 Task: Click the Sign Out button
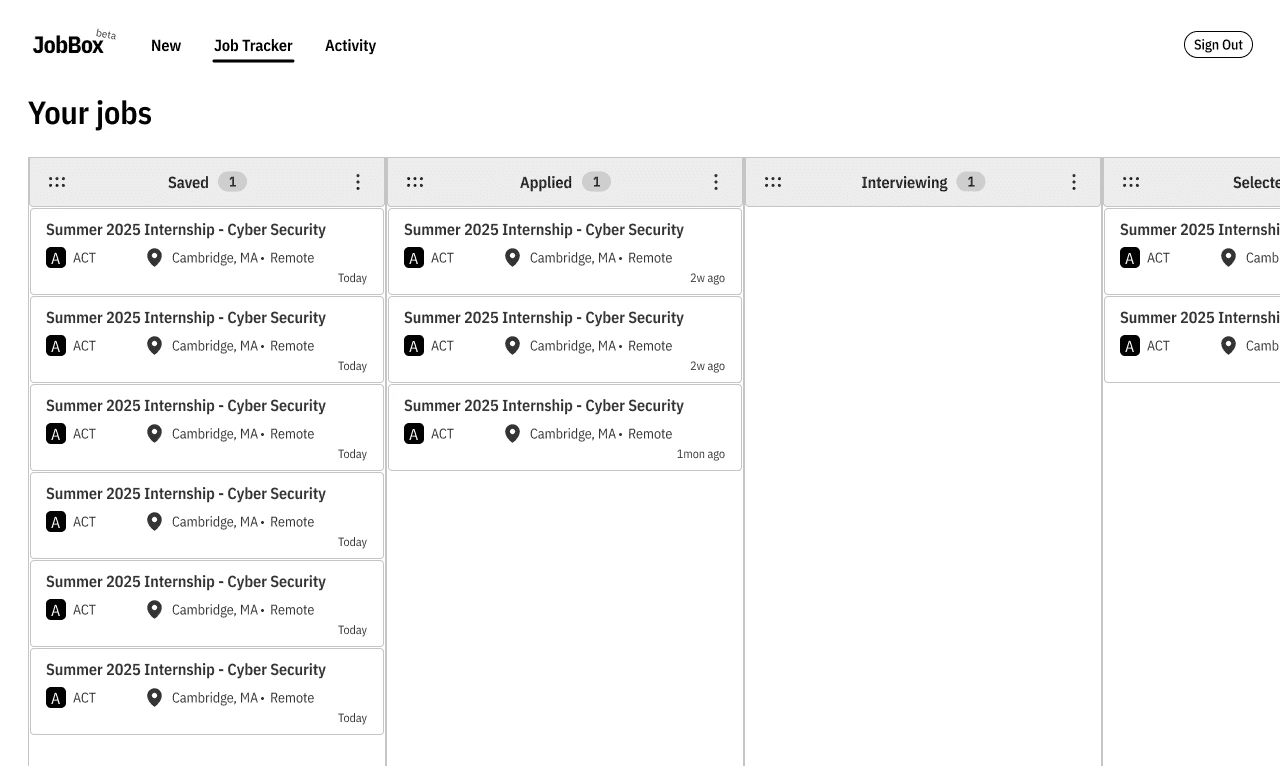(1218, 45)
